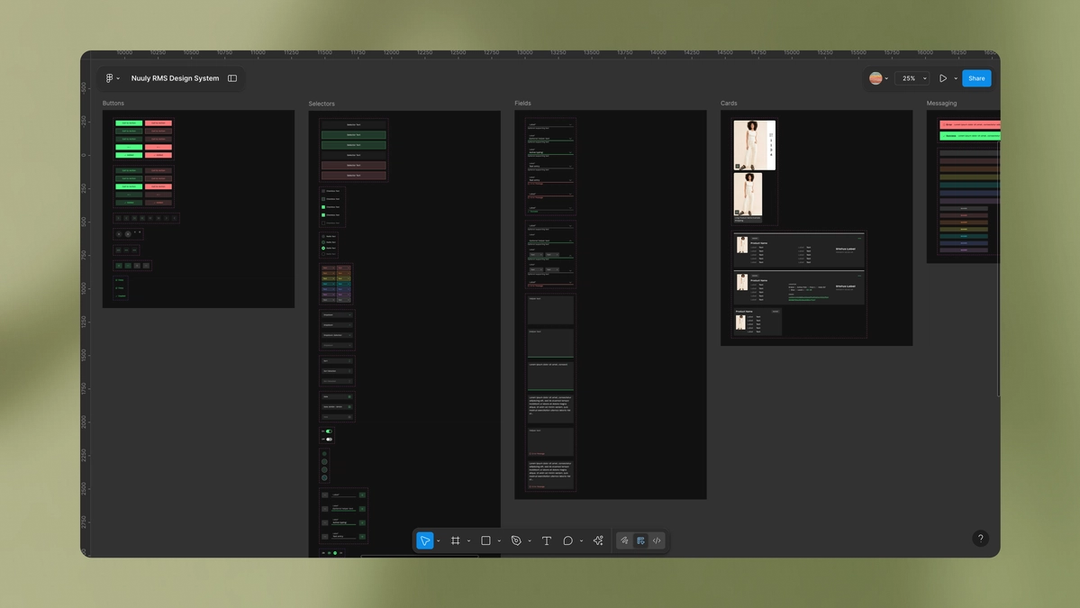Viewport: 1080px width, 608px height.
Task: Open the Present options chevron
Action: 955,77
